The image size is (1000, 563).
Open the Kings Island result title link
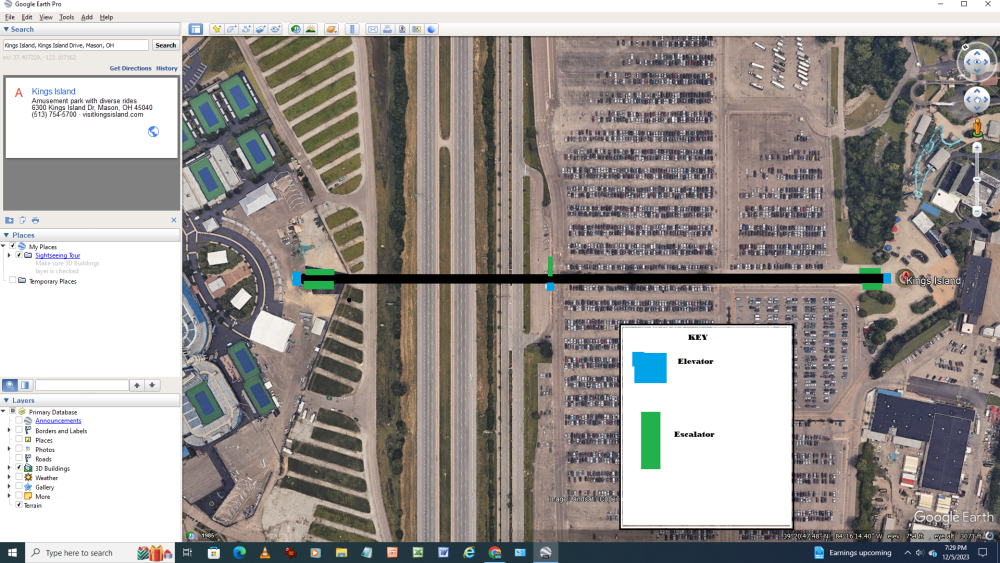click(54, 91)
